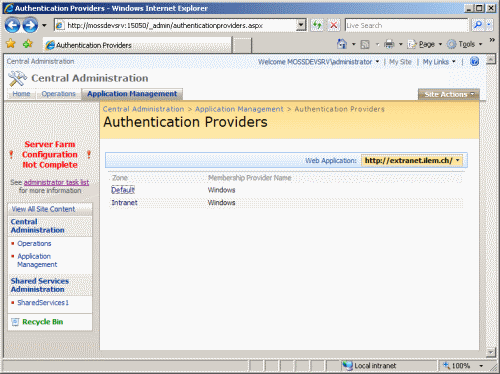Click Application Management breadcrumb link
Viewport: 500px width, 374px height.
(239, 109)
